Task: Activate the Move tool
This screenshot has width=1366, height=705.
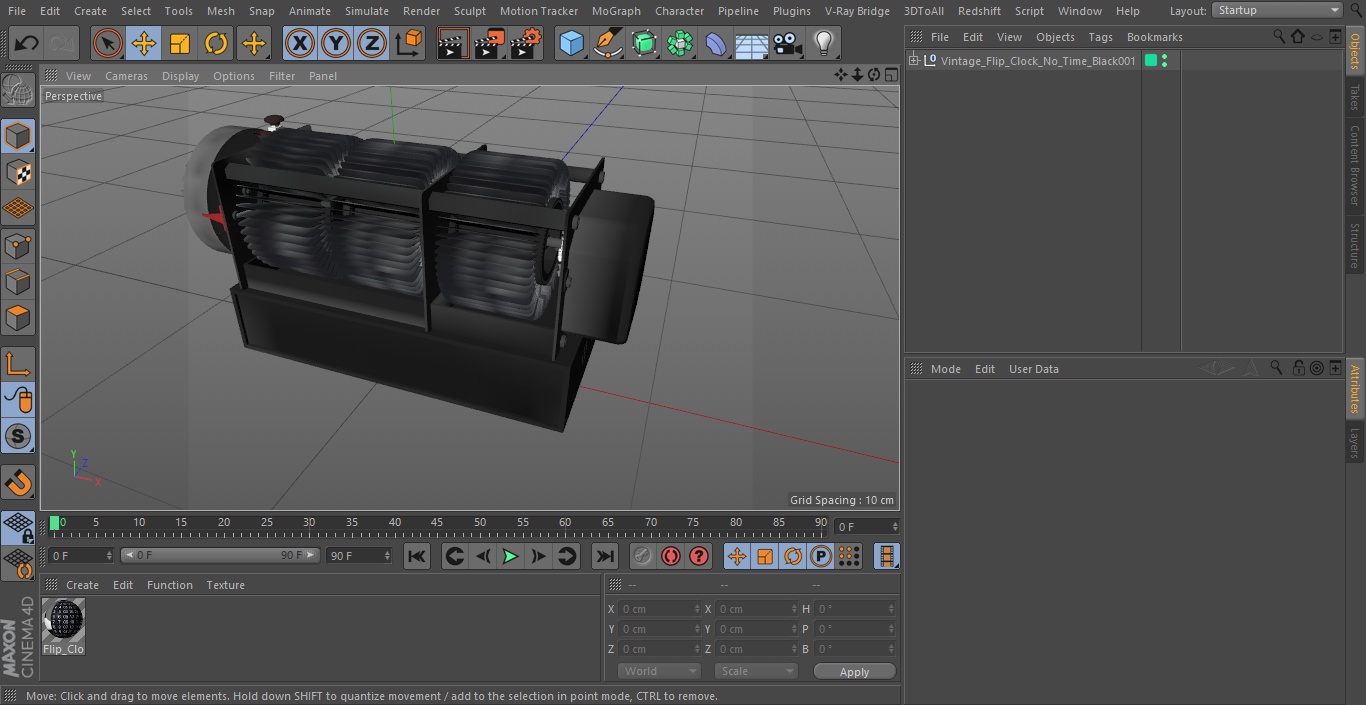Action: click(144, 43)
